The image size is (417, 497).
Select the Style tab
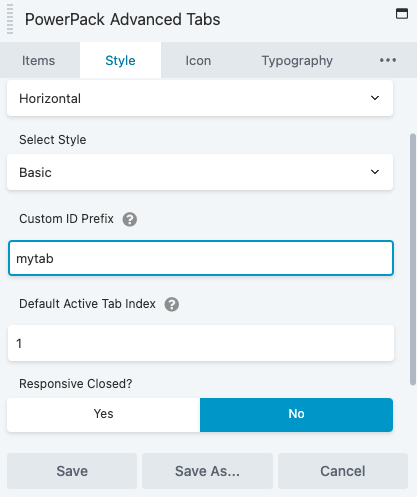120,61
